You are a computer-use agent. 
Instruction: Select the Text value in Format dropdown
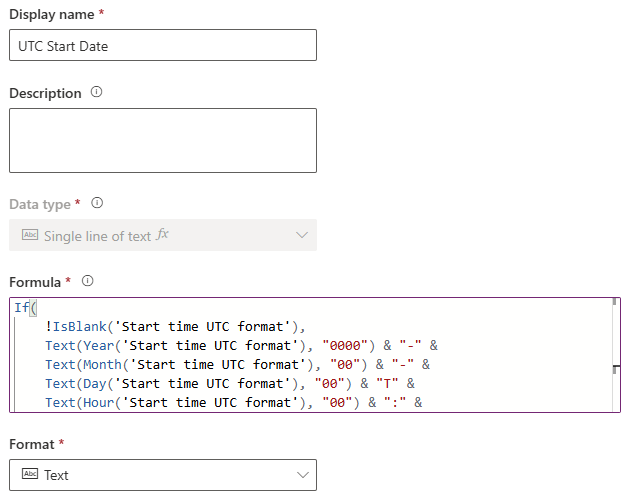pos(57,475)
